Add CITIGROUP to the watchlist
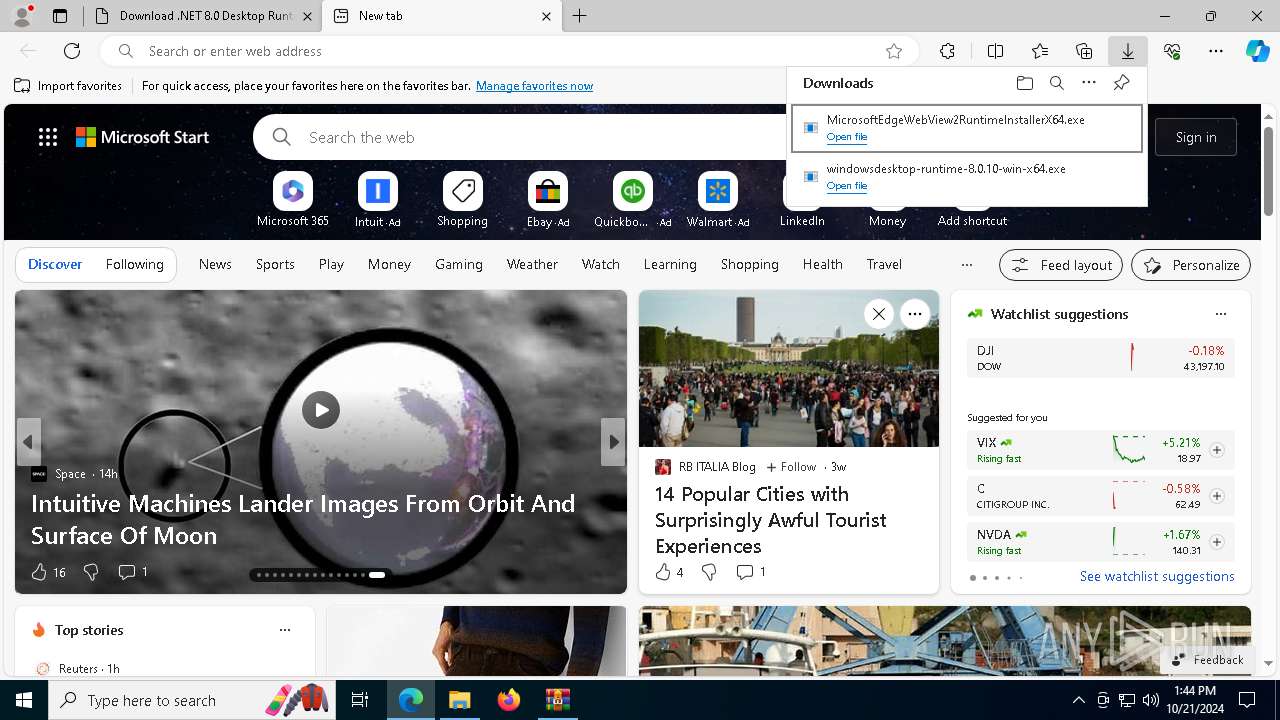 coord(1217,496)
